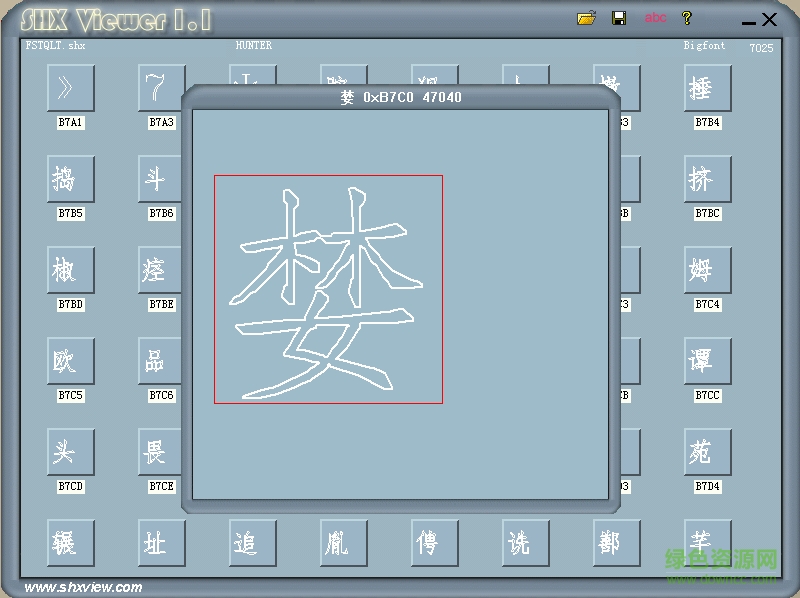Click the question mark help icon
Screen dimensions: 800x598
(x=688, y=17)
